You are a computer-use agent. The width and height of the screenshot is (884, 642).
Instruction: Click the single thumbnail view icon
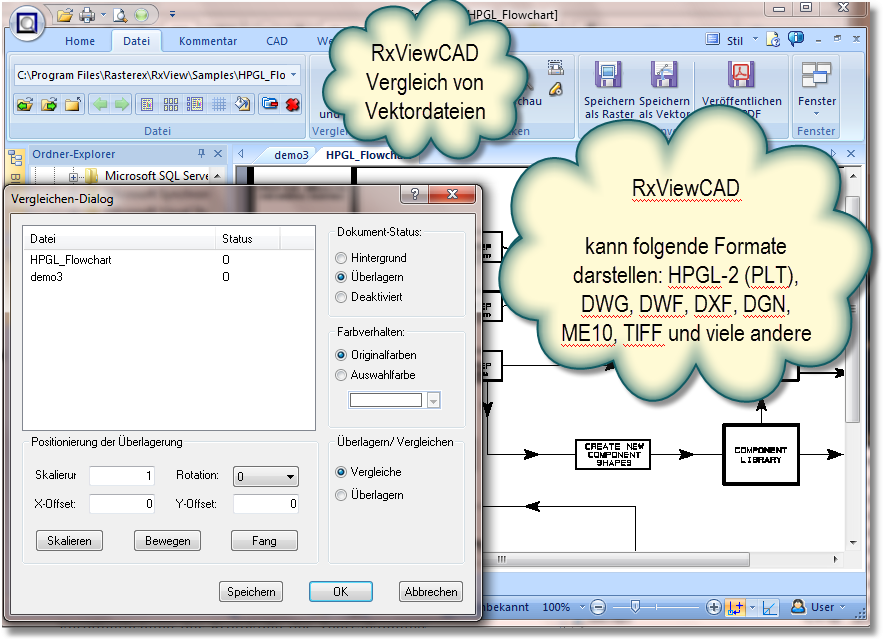tap(147, 104)
